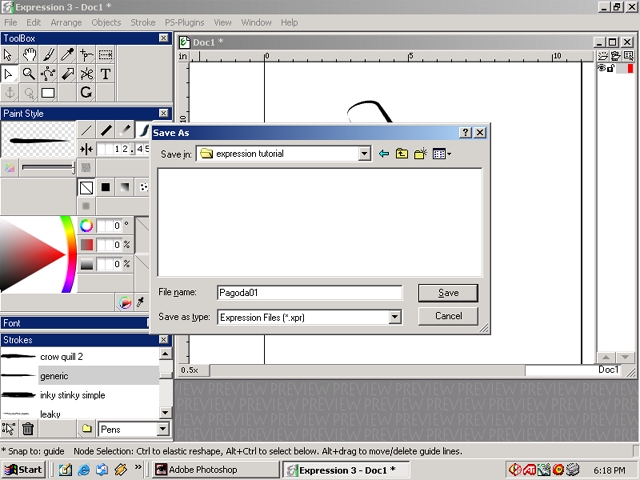Toggle the layer lock icon
This screenshot has height=480, width=640.
611,68
